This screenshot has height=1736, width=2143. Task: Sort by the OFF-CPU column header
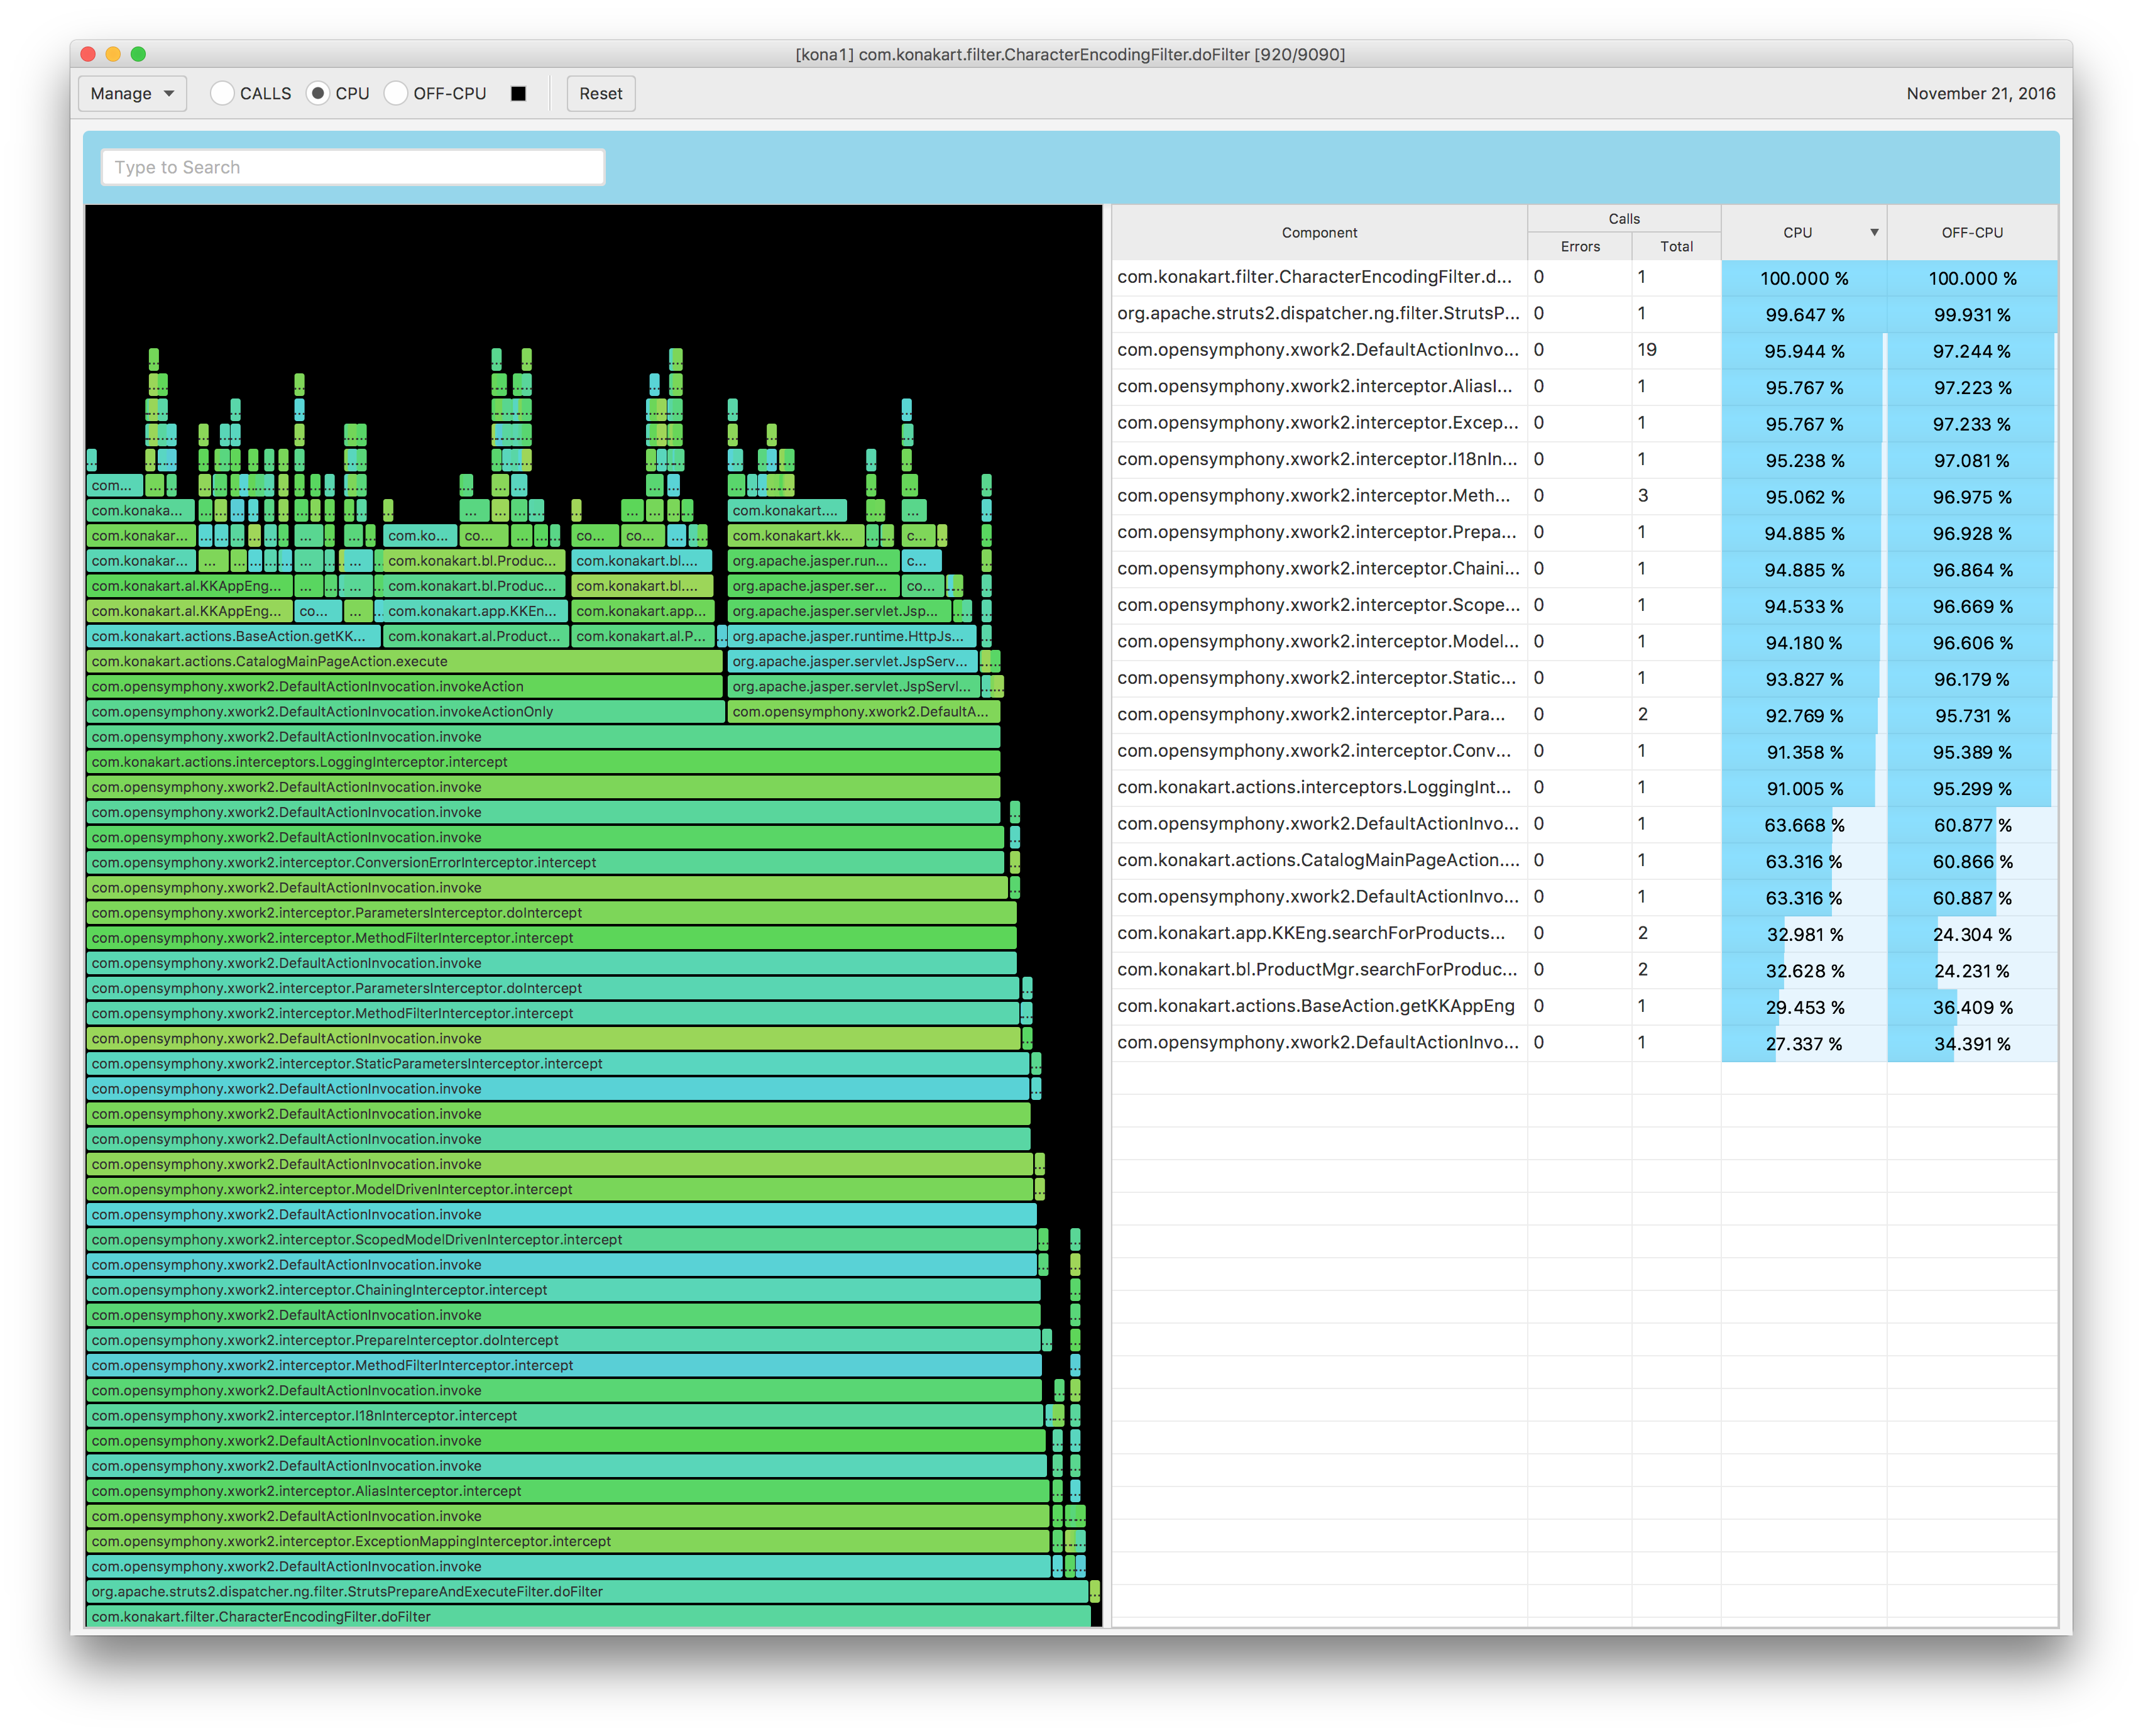[x=1972, y=232]
